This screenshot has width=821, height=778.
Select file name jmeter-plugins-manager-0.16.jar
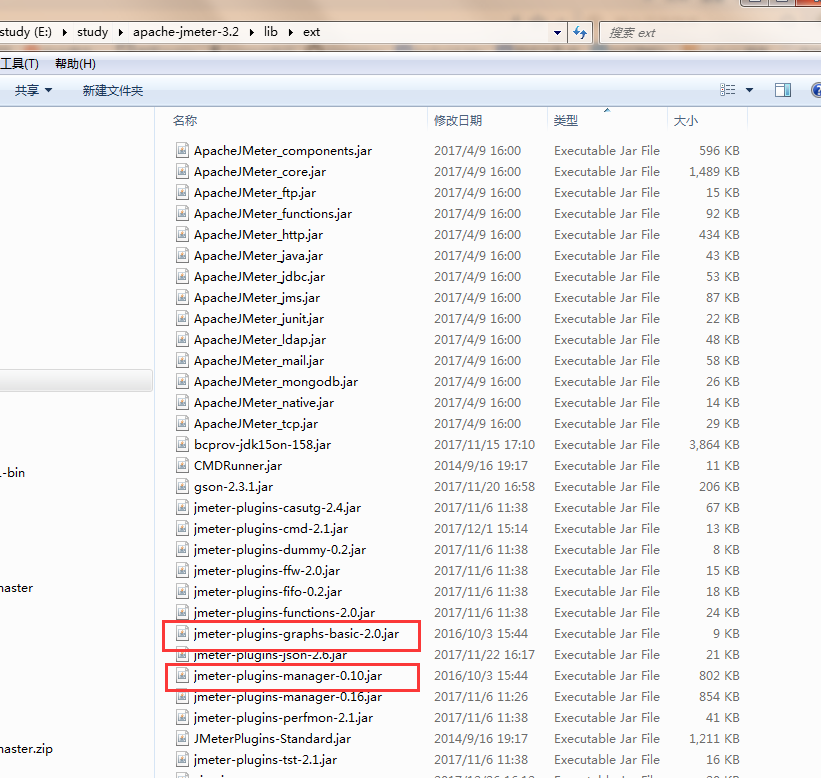click(x=287, y=697)
